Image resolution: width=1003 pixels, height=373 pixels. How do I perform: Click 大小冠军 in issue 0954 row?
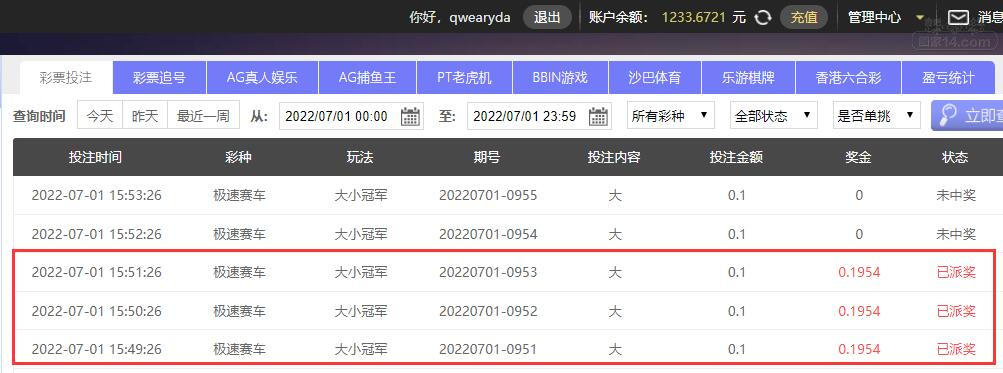pos(361,234)
